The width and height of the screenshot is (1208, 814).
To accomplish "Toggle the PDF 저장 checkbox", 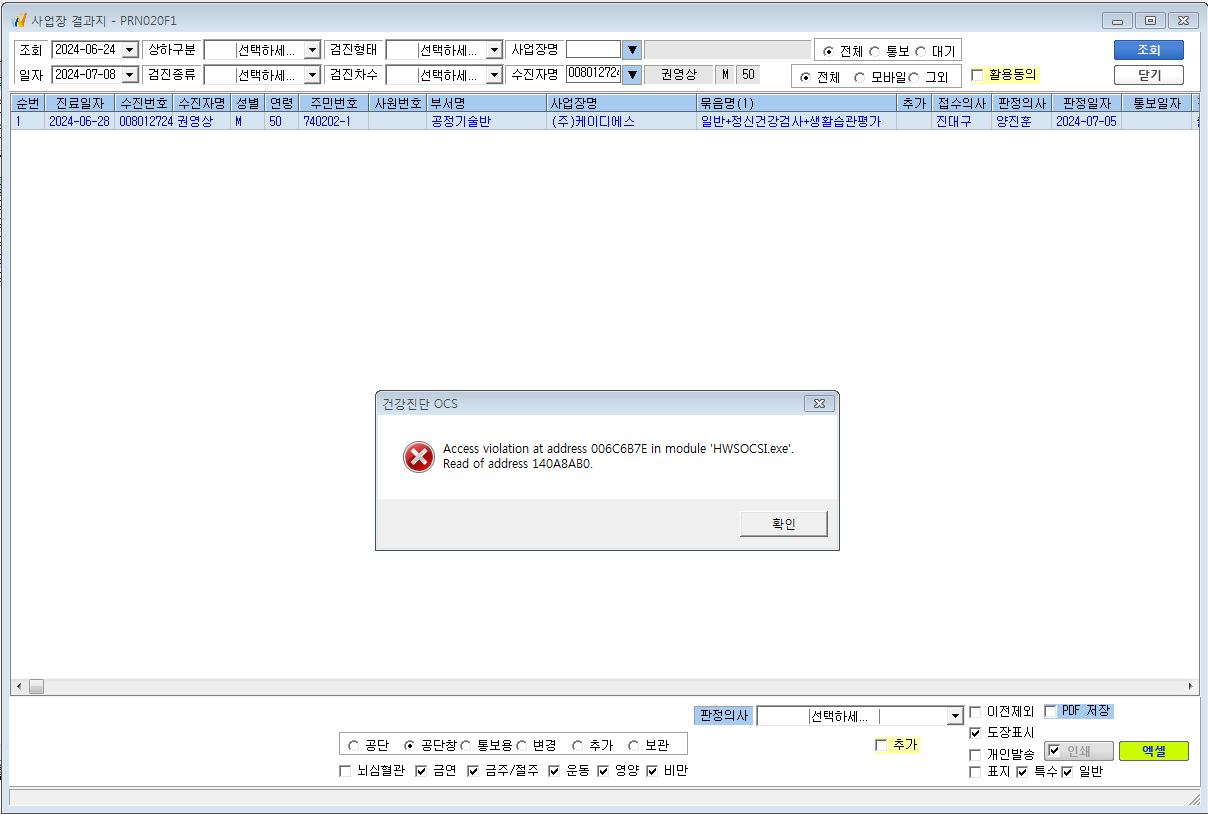I will pos(1050,711).
